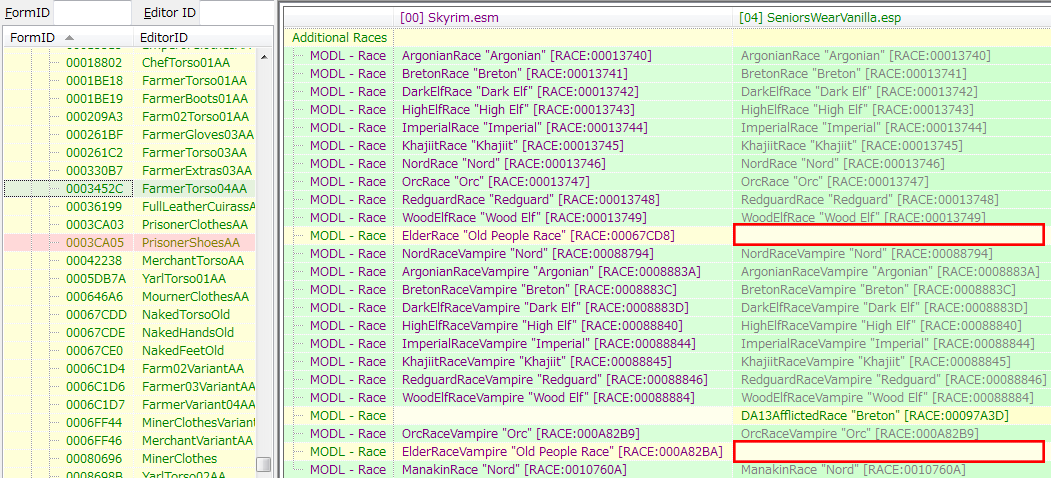The height and width of the screenshot is (478, 1051).
Task: Click Skyrim.esm DarkElfRace "Dark Elf" cell
Action: tap(520, 92)
